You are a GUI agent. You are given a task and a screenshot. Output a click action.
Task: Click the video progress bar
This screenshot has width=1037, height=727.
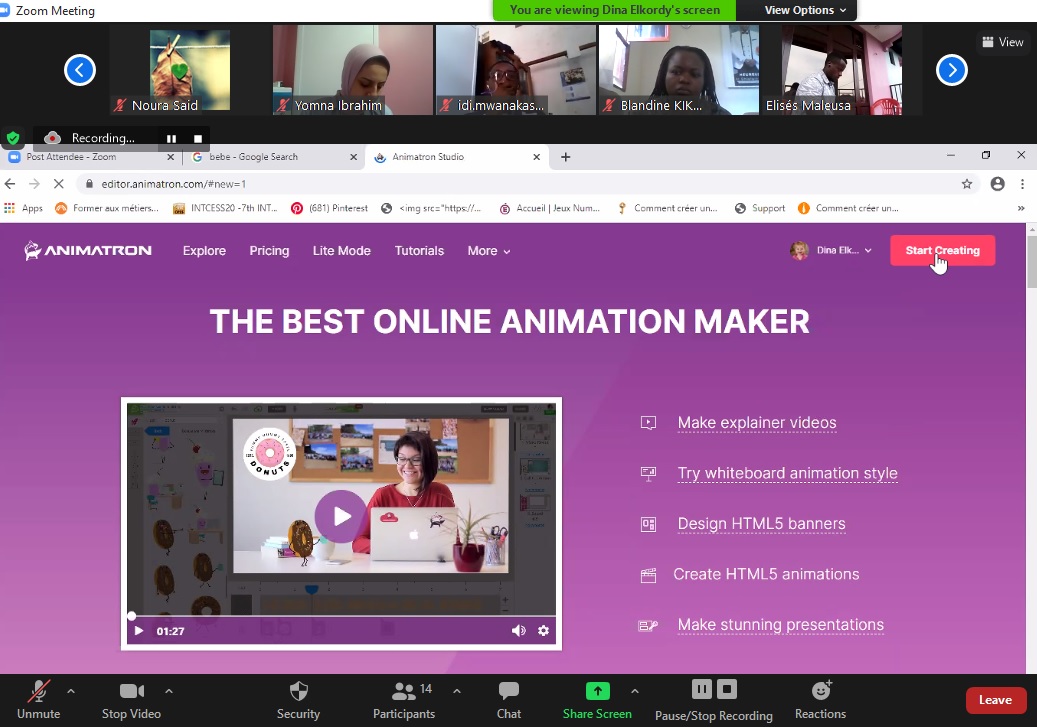(x=340, y=616)
